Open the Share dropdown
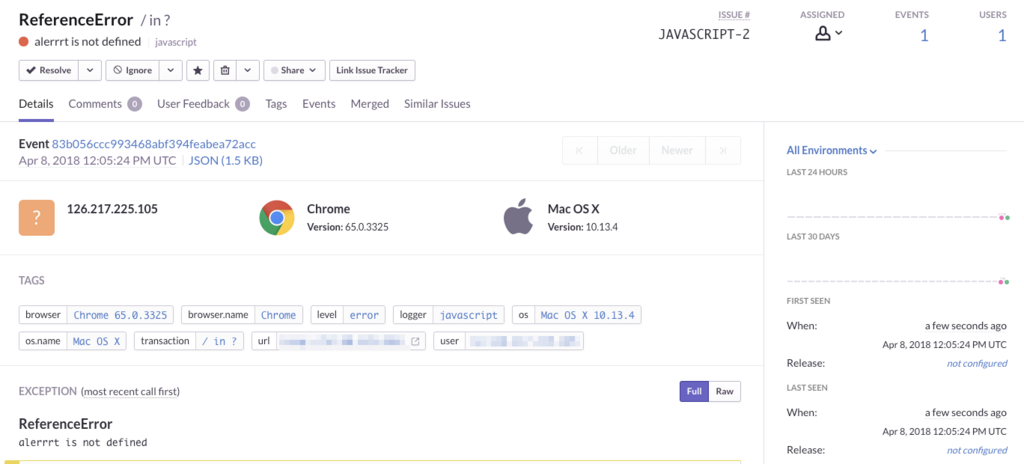1024x464 pixels. (x=295, y=71)
